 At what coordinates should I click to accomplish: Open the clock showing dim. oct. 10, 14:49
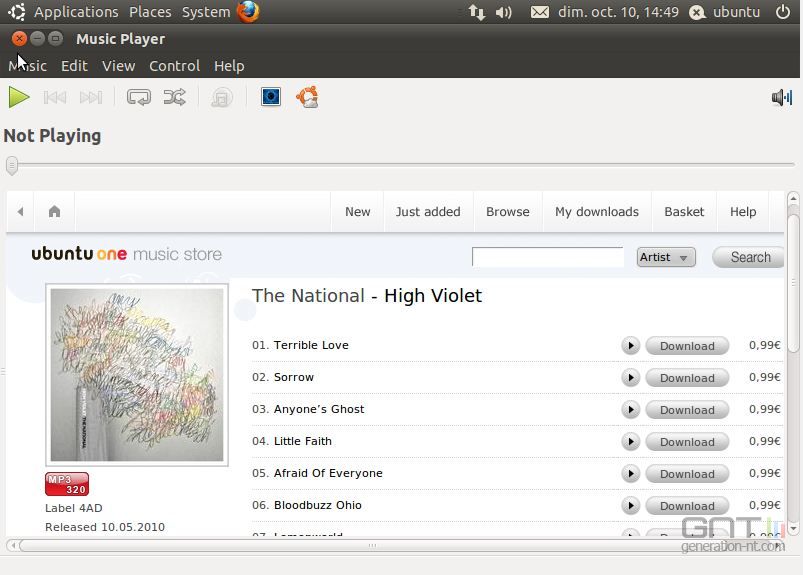[x=618, y=12]
